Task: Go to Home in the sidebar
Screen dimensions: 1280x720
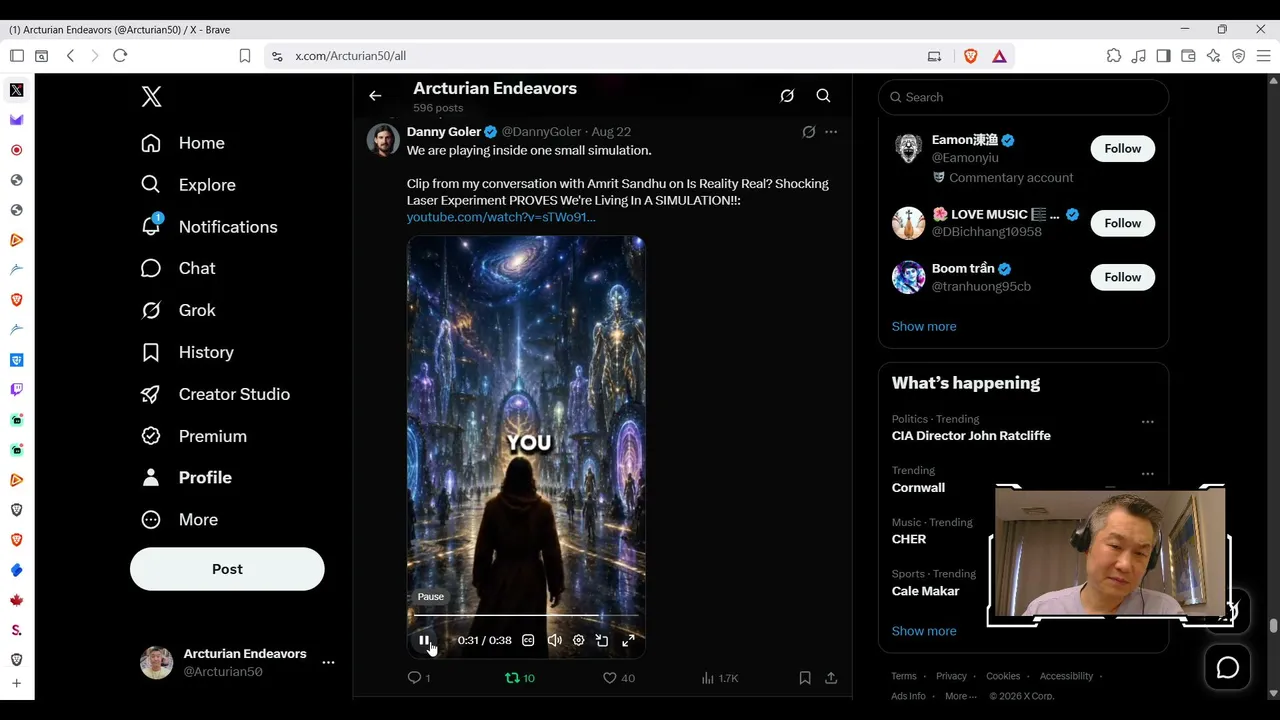Action: (x=183, y=143)
